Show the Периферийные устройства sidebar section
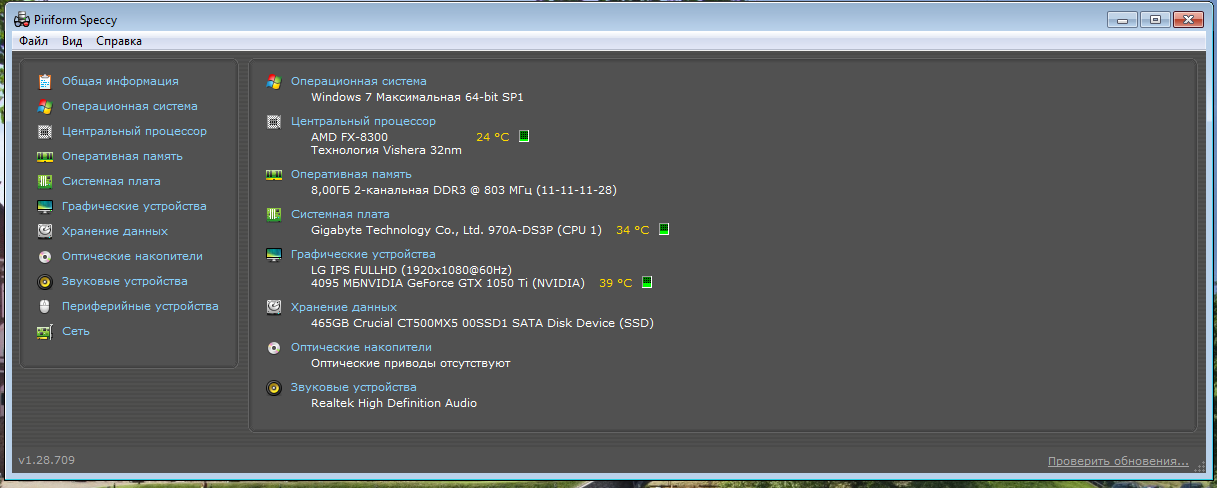The width and height of the screenshot is (1217, 488). click(x=140, y=306)
